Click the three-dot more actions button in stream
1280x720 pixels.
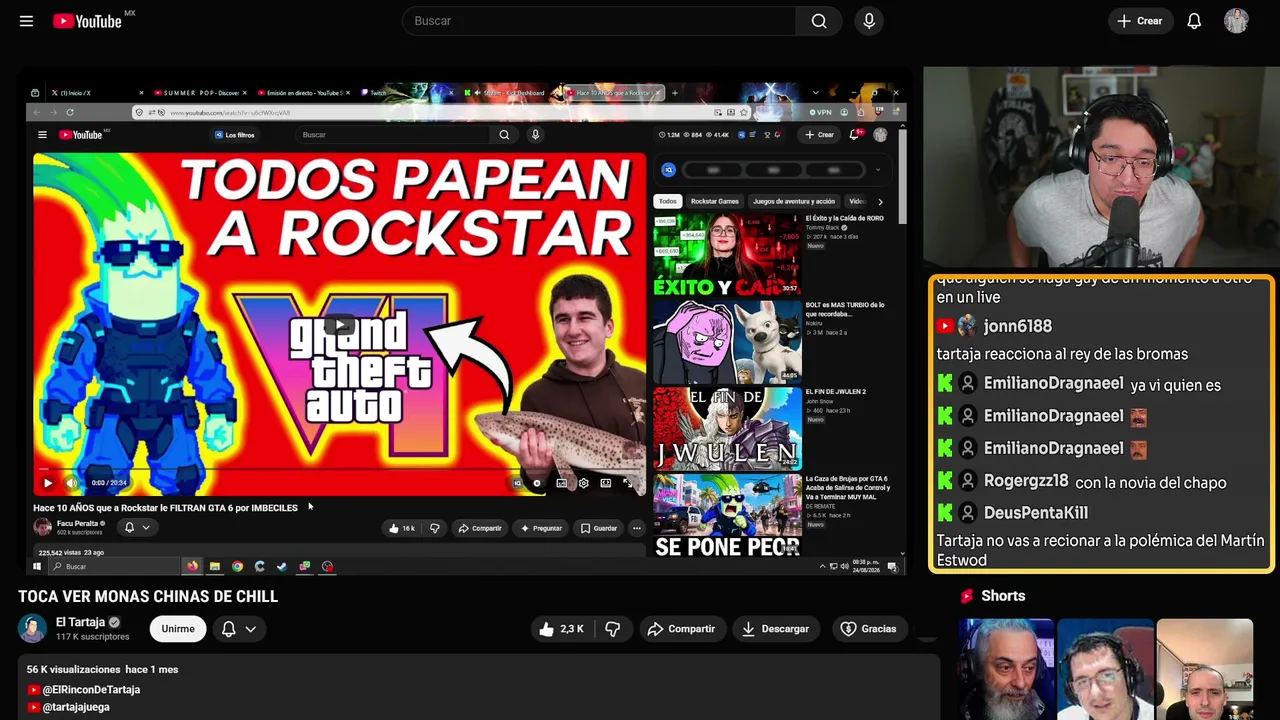coord(637,528)
